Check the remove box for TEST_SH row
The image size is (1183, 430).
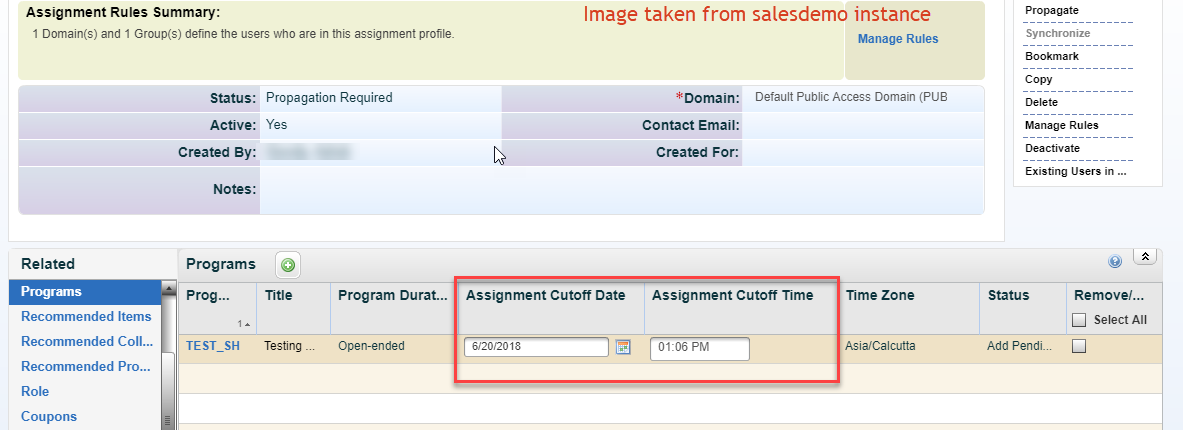click(1079, 346)
